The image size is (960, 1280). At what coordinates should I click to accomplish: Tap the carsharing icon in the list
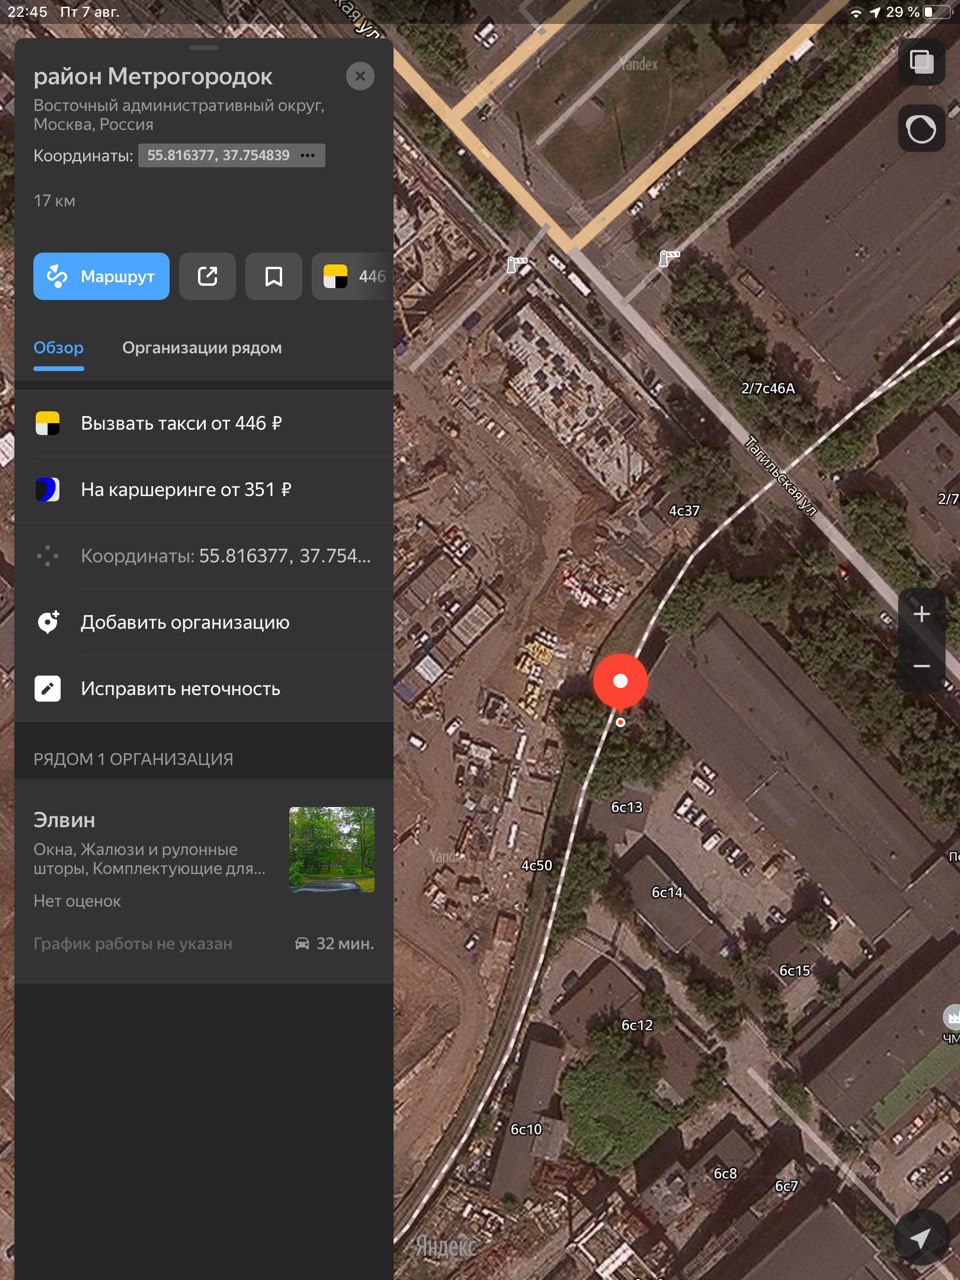(x=47, y=489)
